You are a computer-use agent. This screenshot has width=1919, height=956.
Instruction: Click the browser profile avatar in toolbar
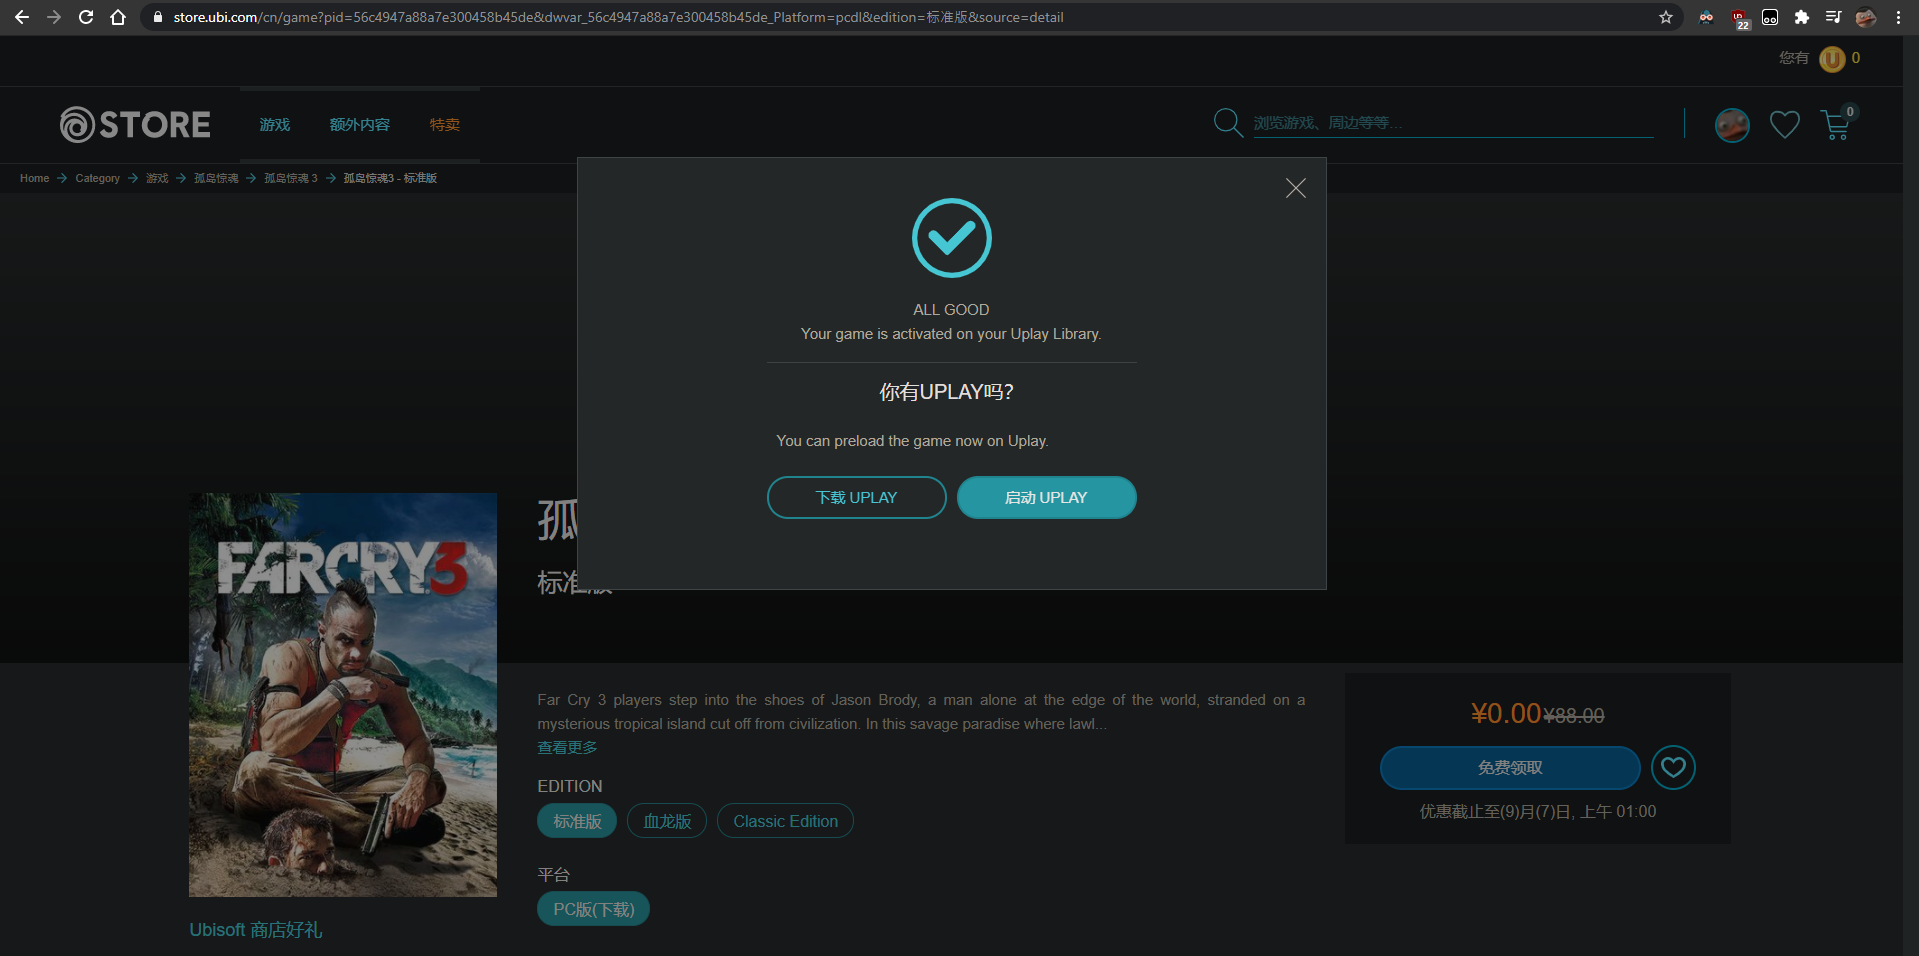1865,17
